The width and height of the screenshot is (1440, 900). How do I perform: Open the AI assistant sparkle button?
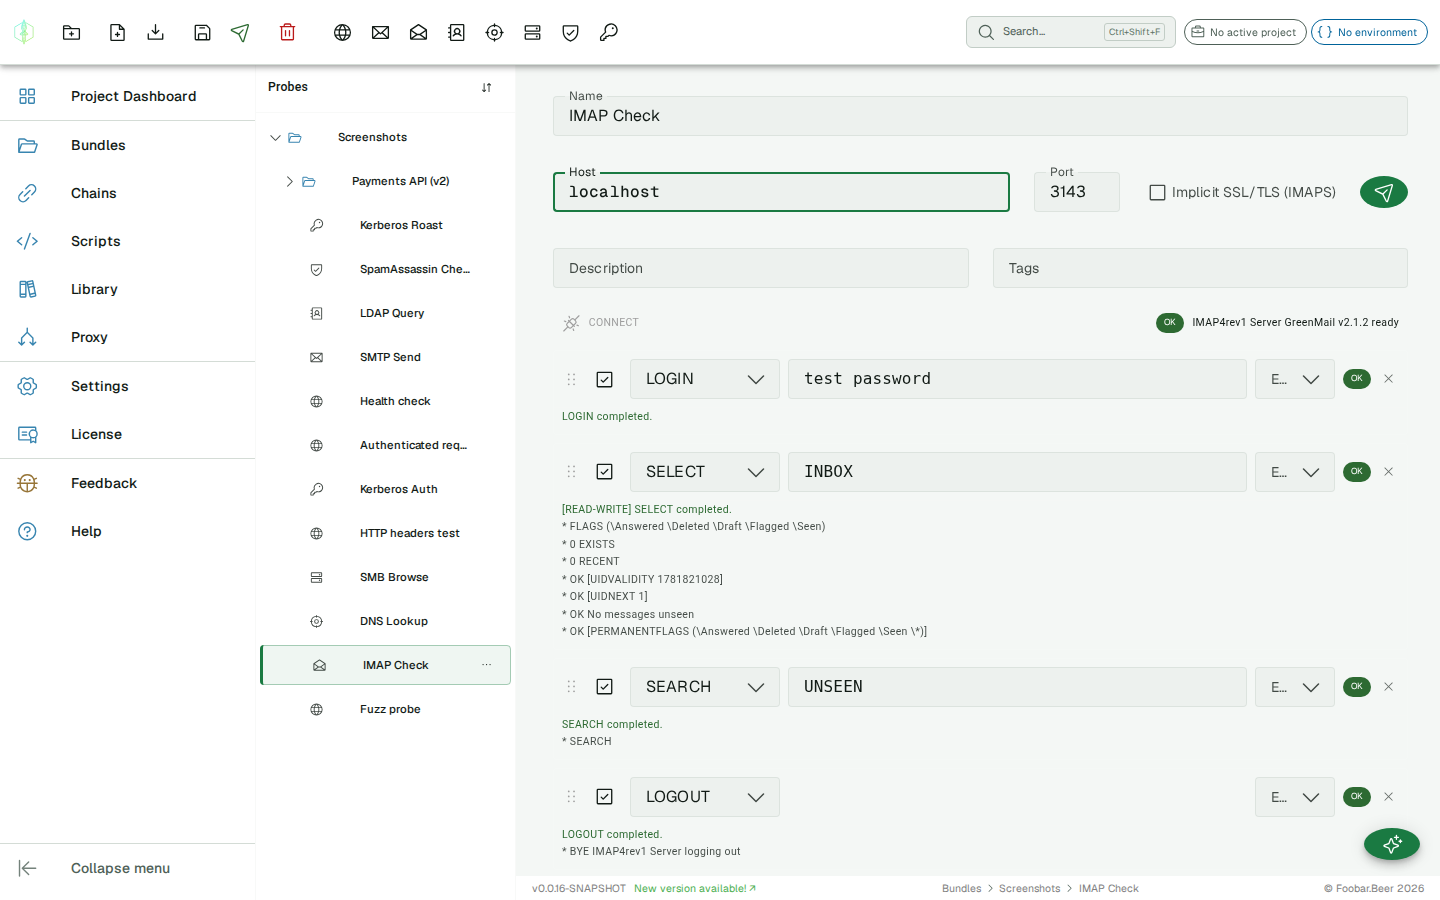[x=1391, y=844]
